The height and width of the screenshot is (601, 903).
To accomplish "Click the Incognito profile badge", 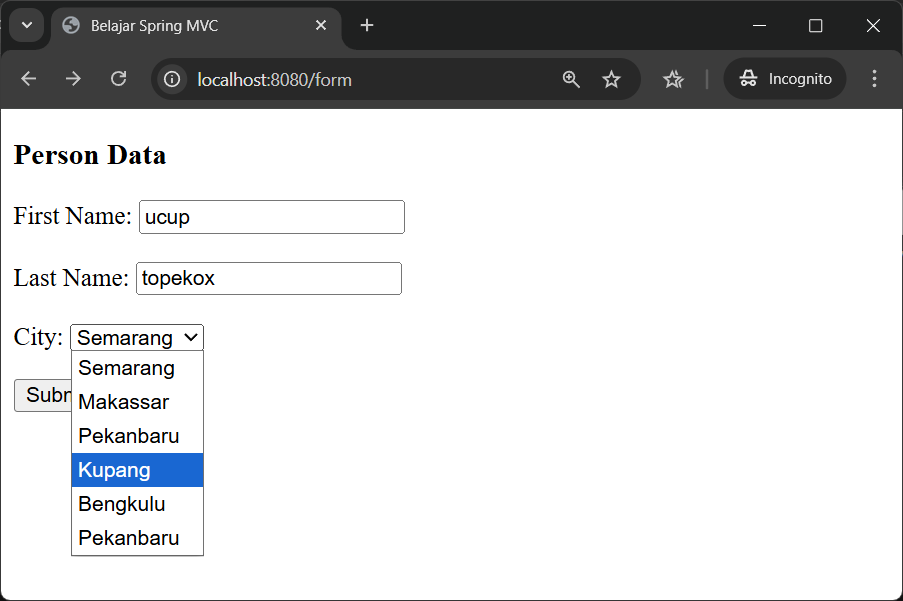I will tap(784, 78).
